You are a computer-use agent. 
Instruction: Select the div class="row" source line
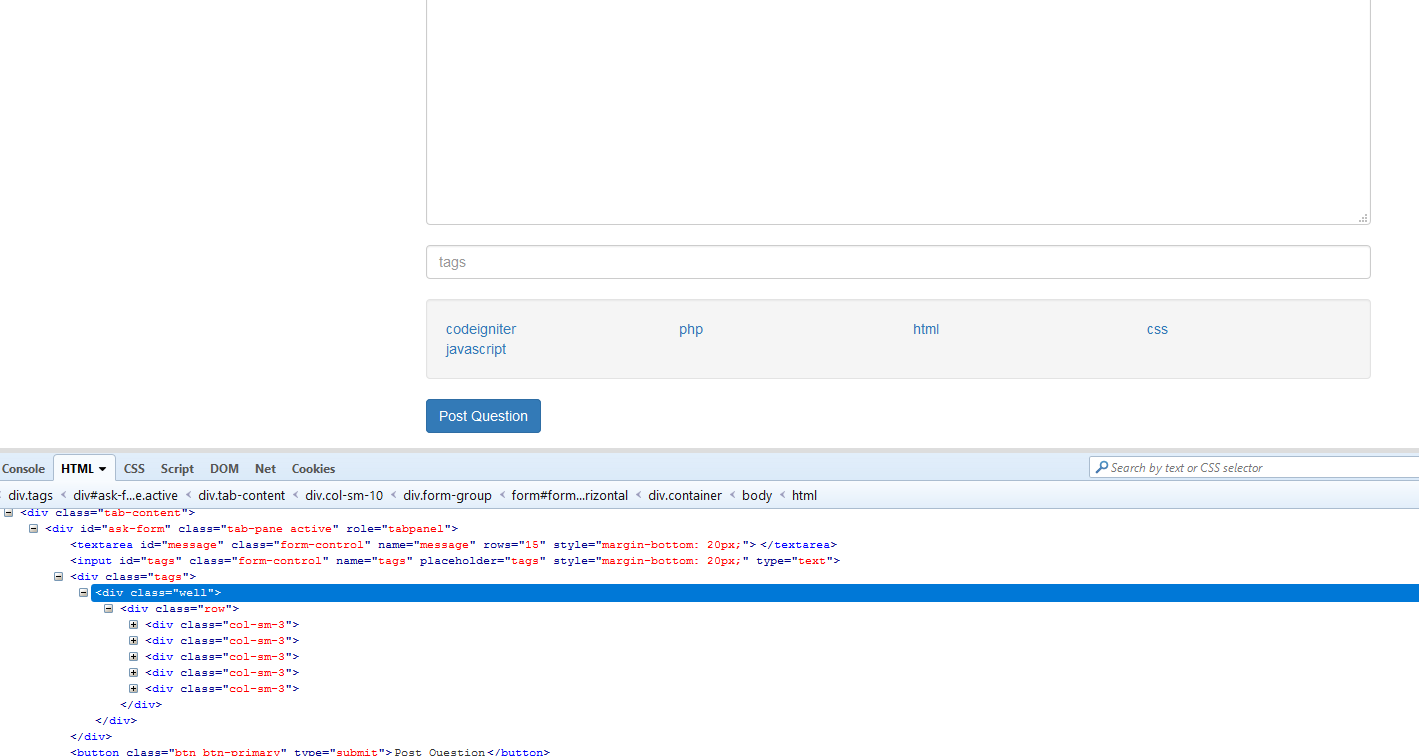pos(179,609)
